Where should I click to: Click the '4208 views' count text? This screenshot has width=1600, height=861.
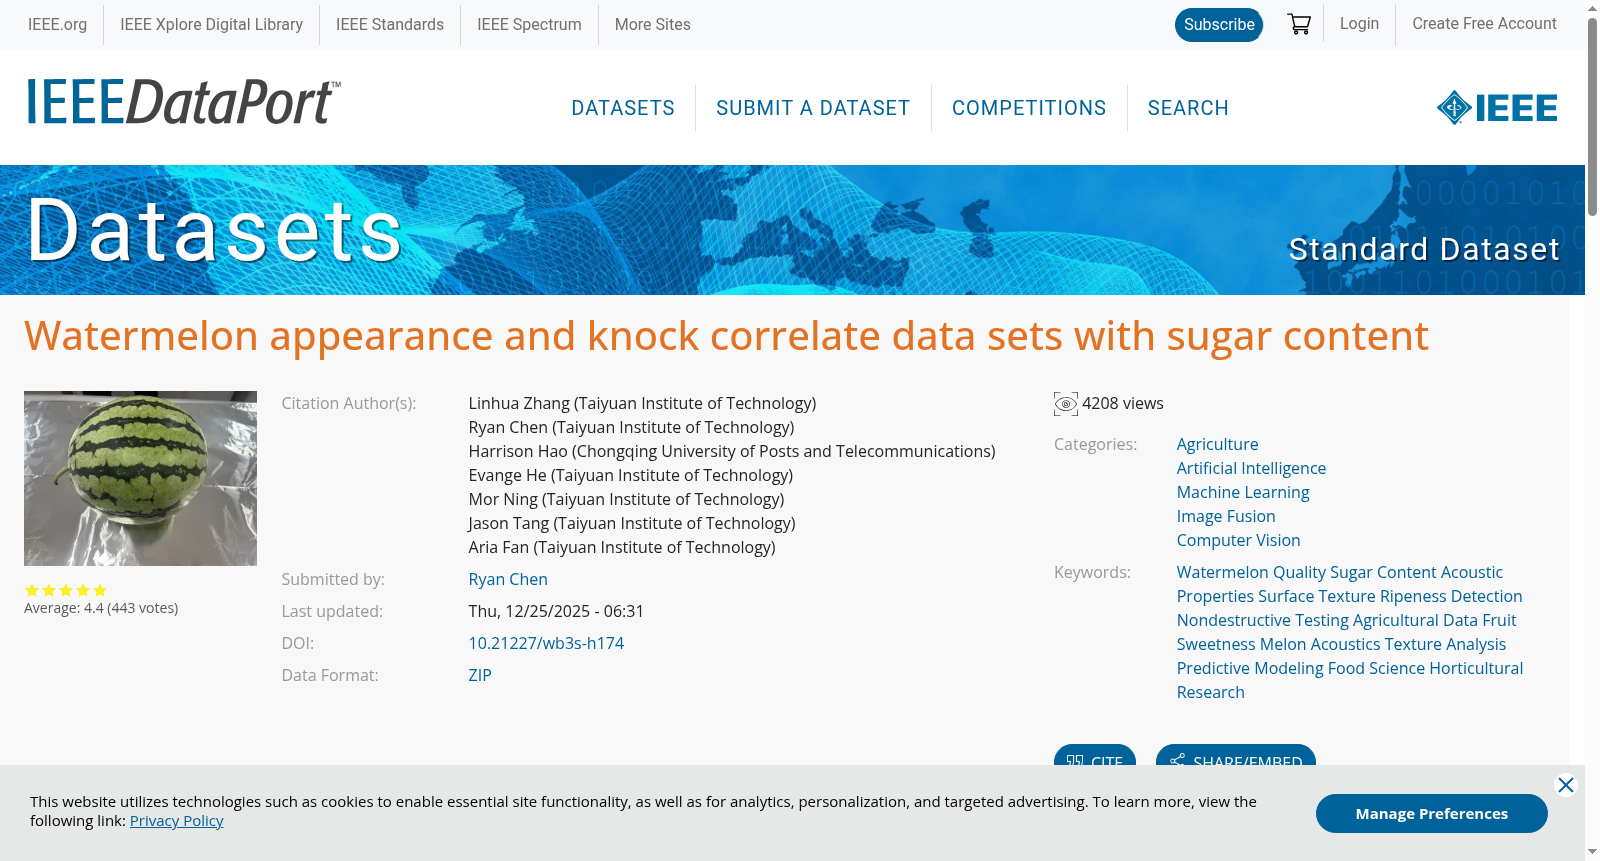[x=1123, y=403]
